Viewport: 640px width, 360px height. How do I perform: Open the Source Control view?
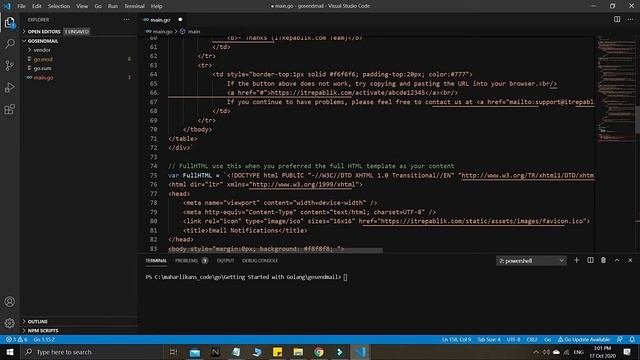click(9, 65)
